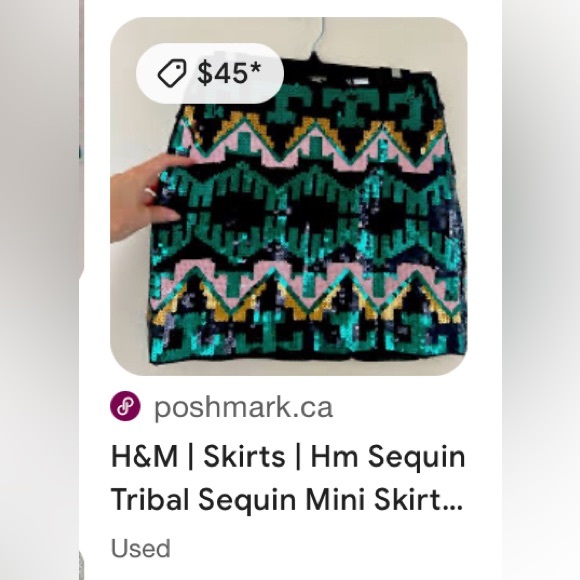The image size is (580, 580).
Task: Click the white price badge pill
Action: point(210,73)
